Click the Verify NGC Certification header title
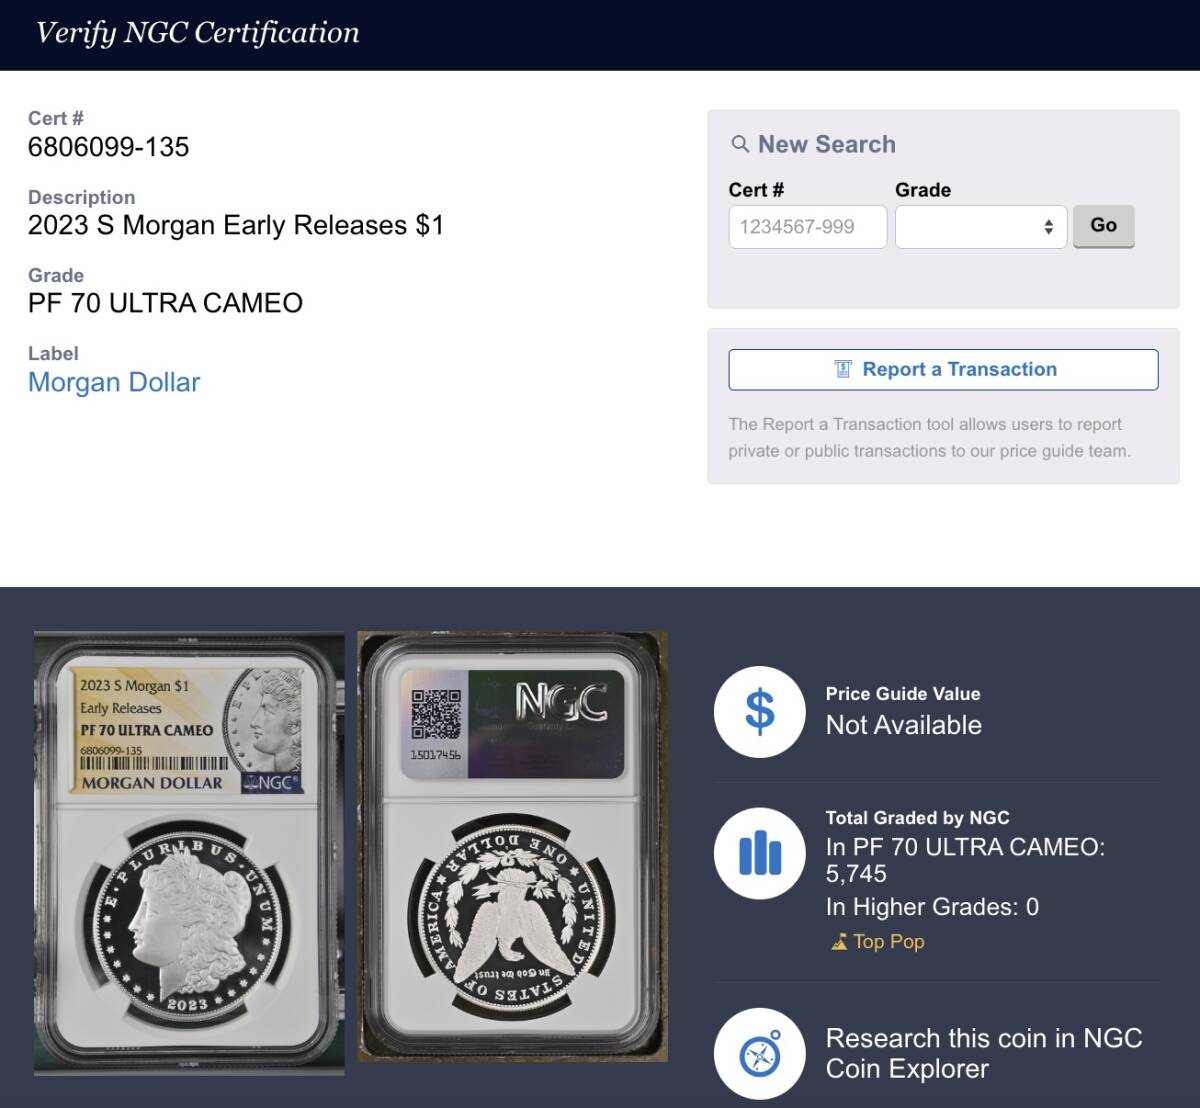The height and width of the screenshot is (1108, 1200). [x=197, y=33]
